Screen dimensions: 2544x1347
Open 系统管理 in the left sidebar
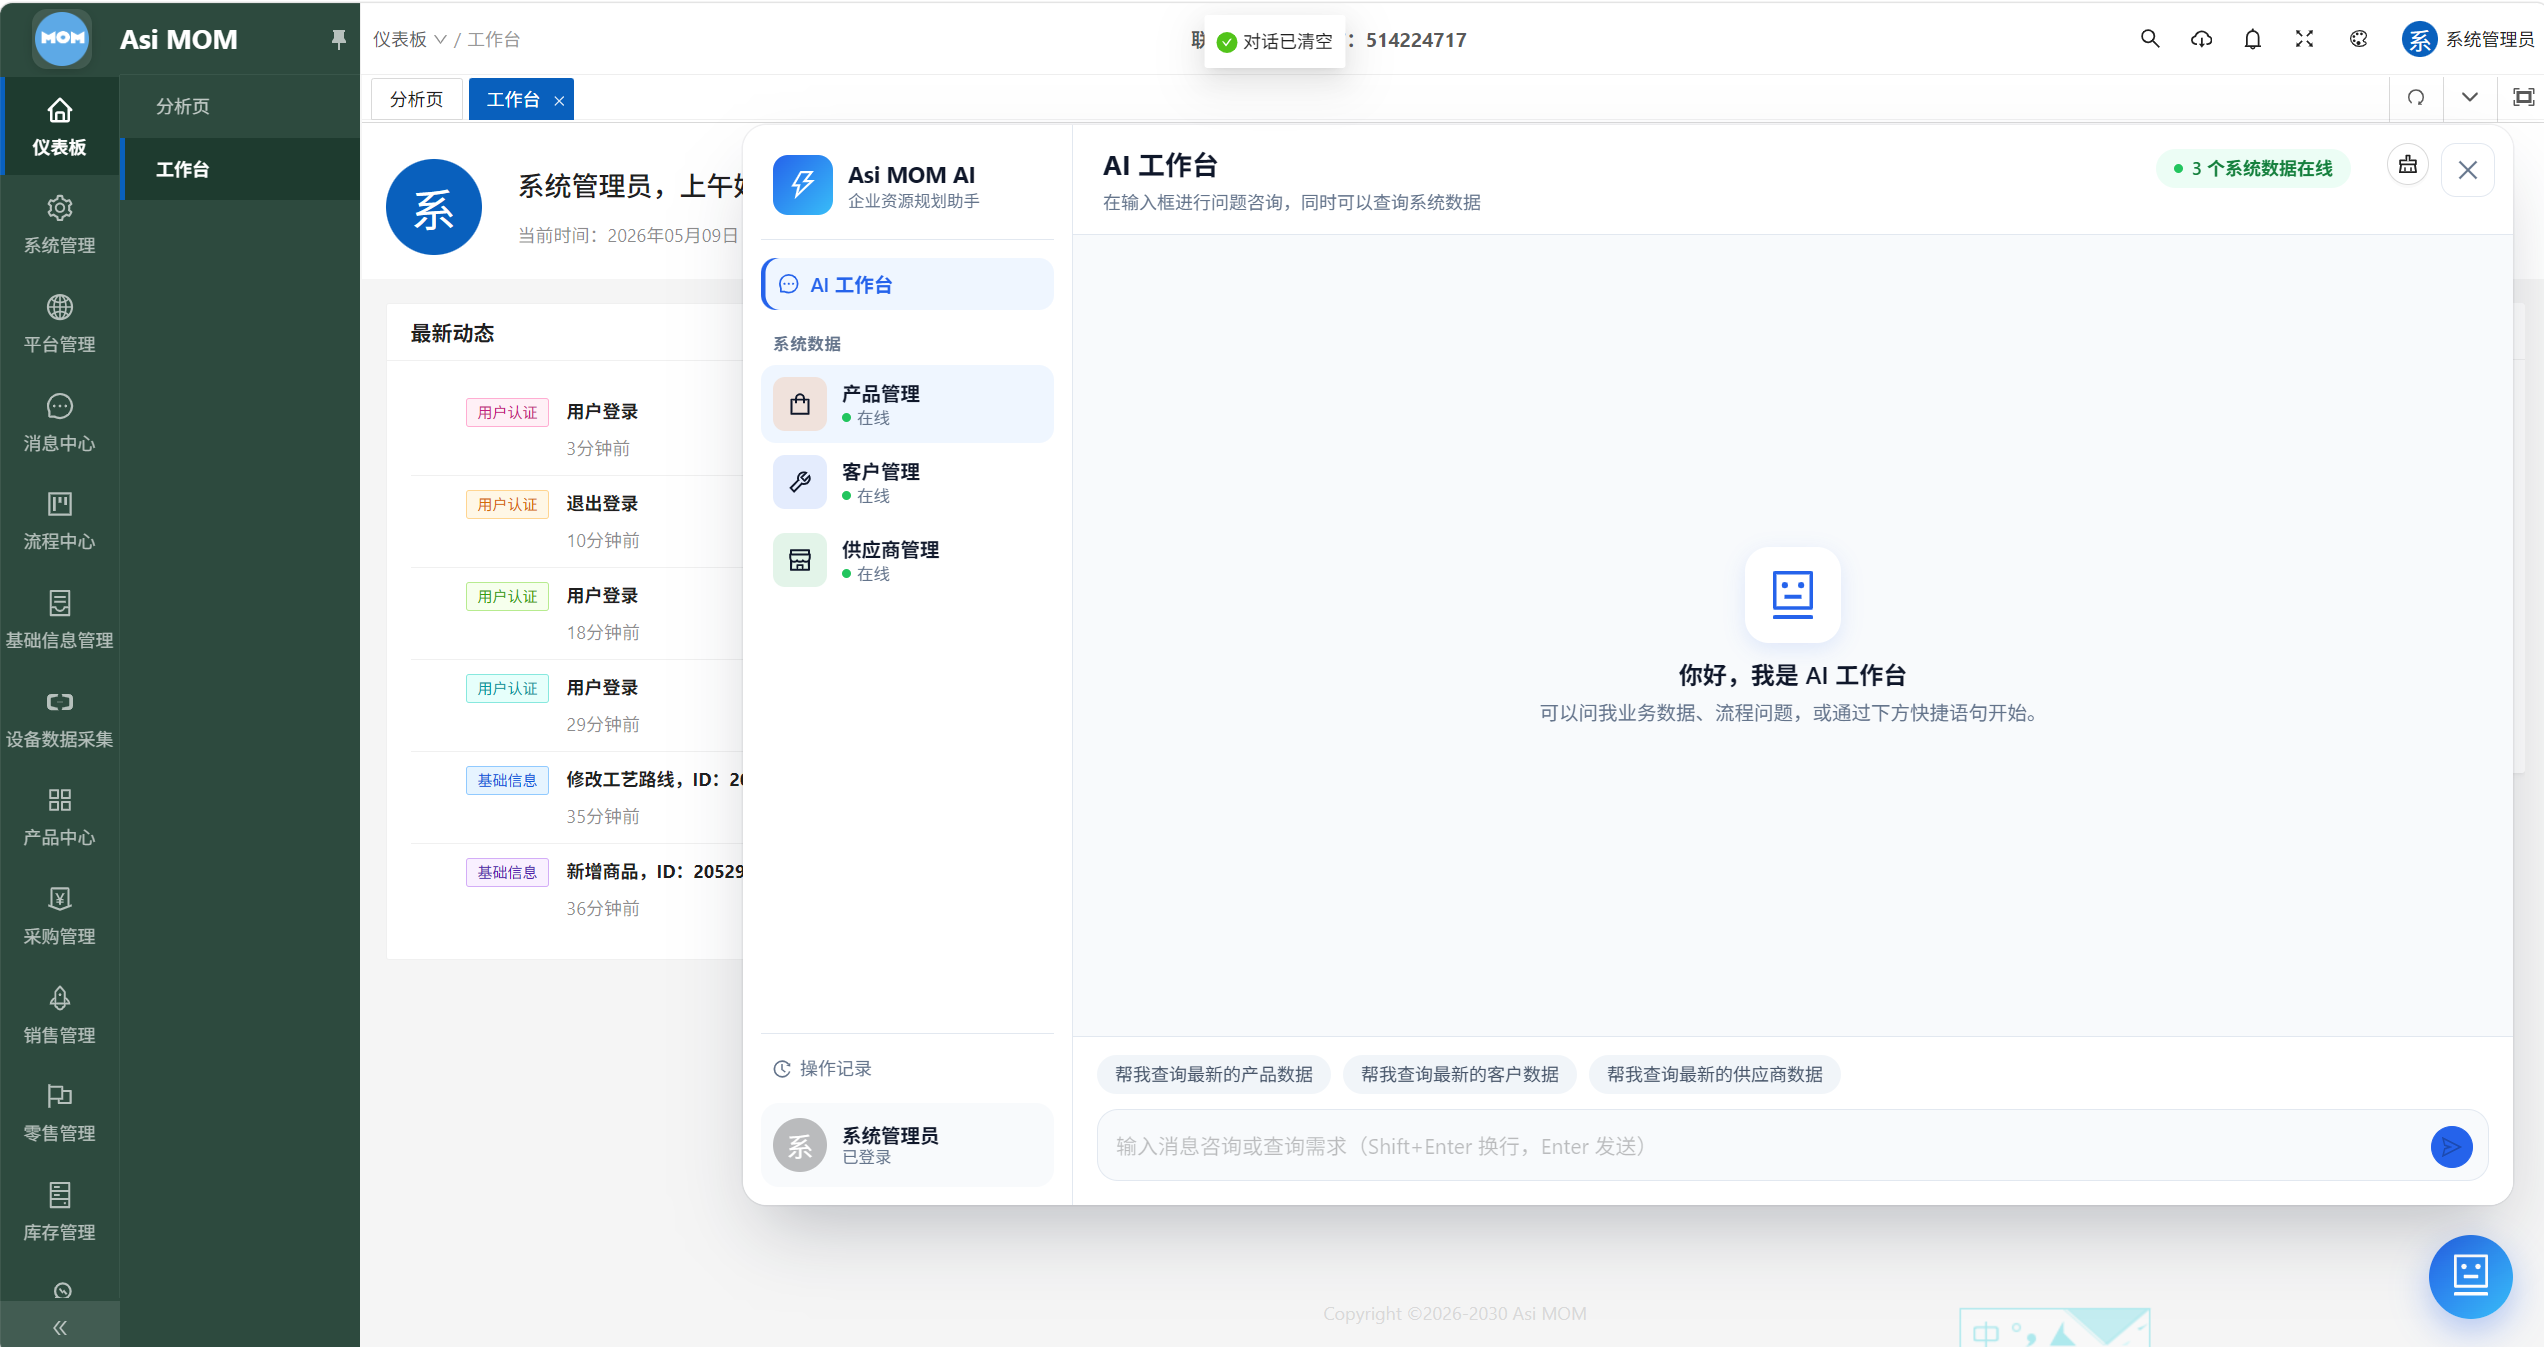[x=60, y=225]
